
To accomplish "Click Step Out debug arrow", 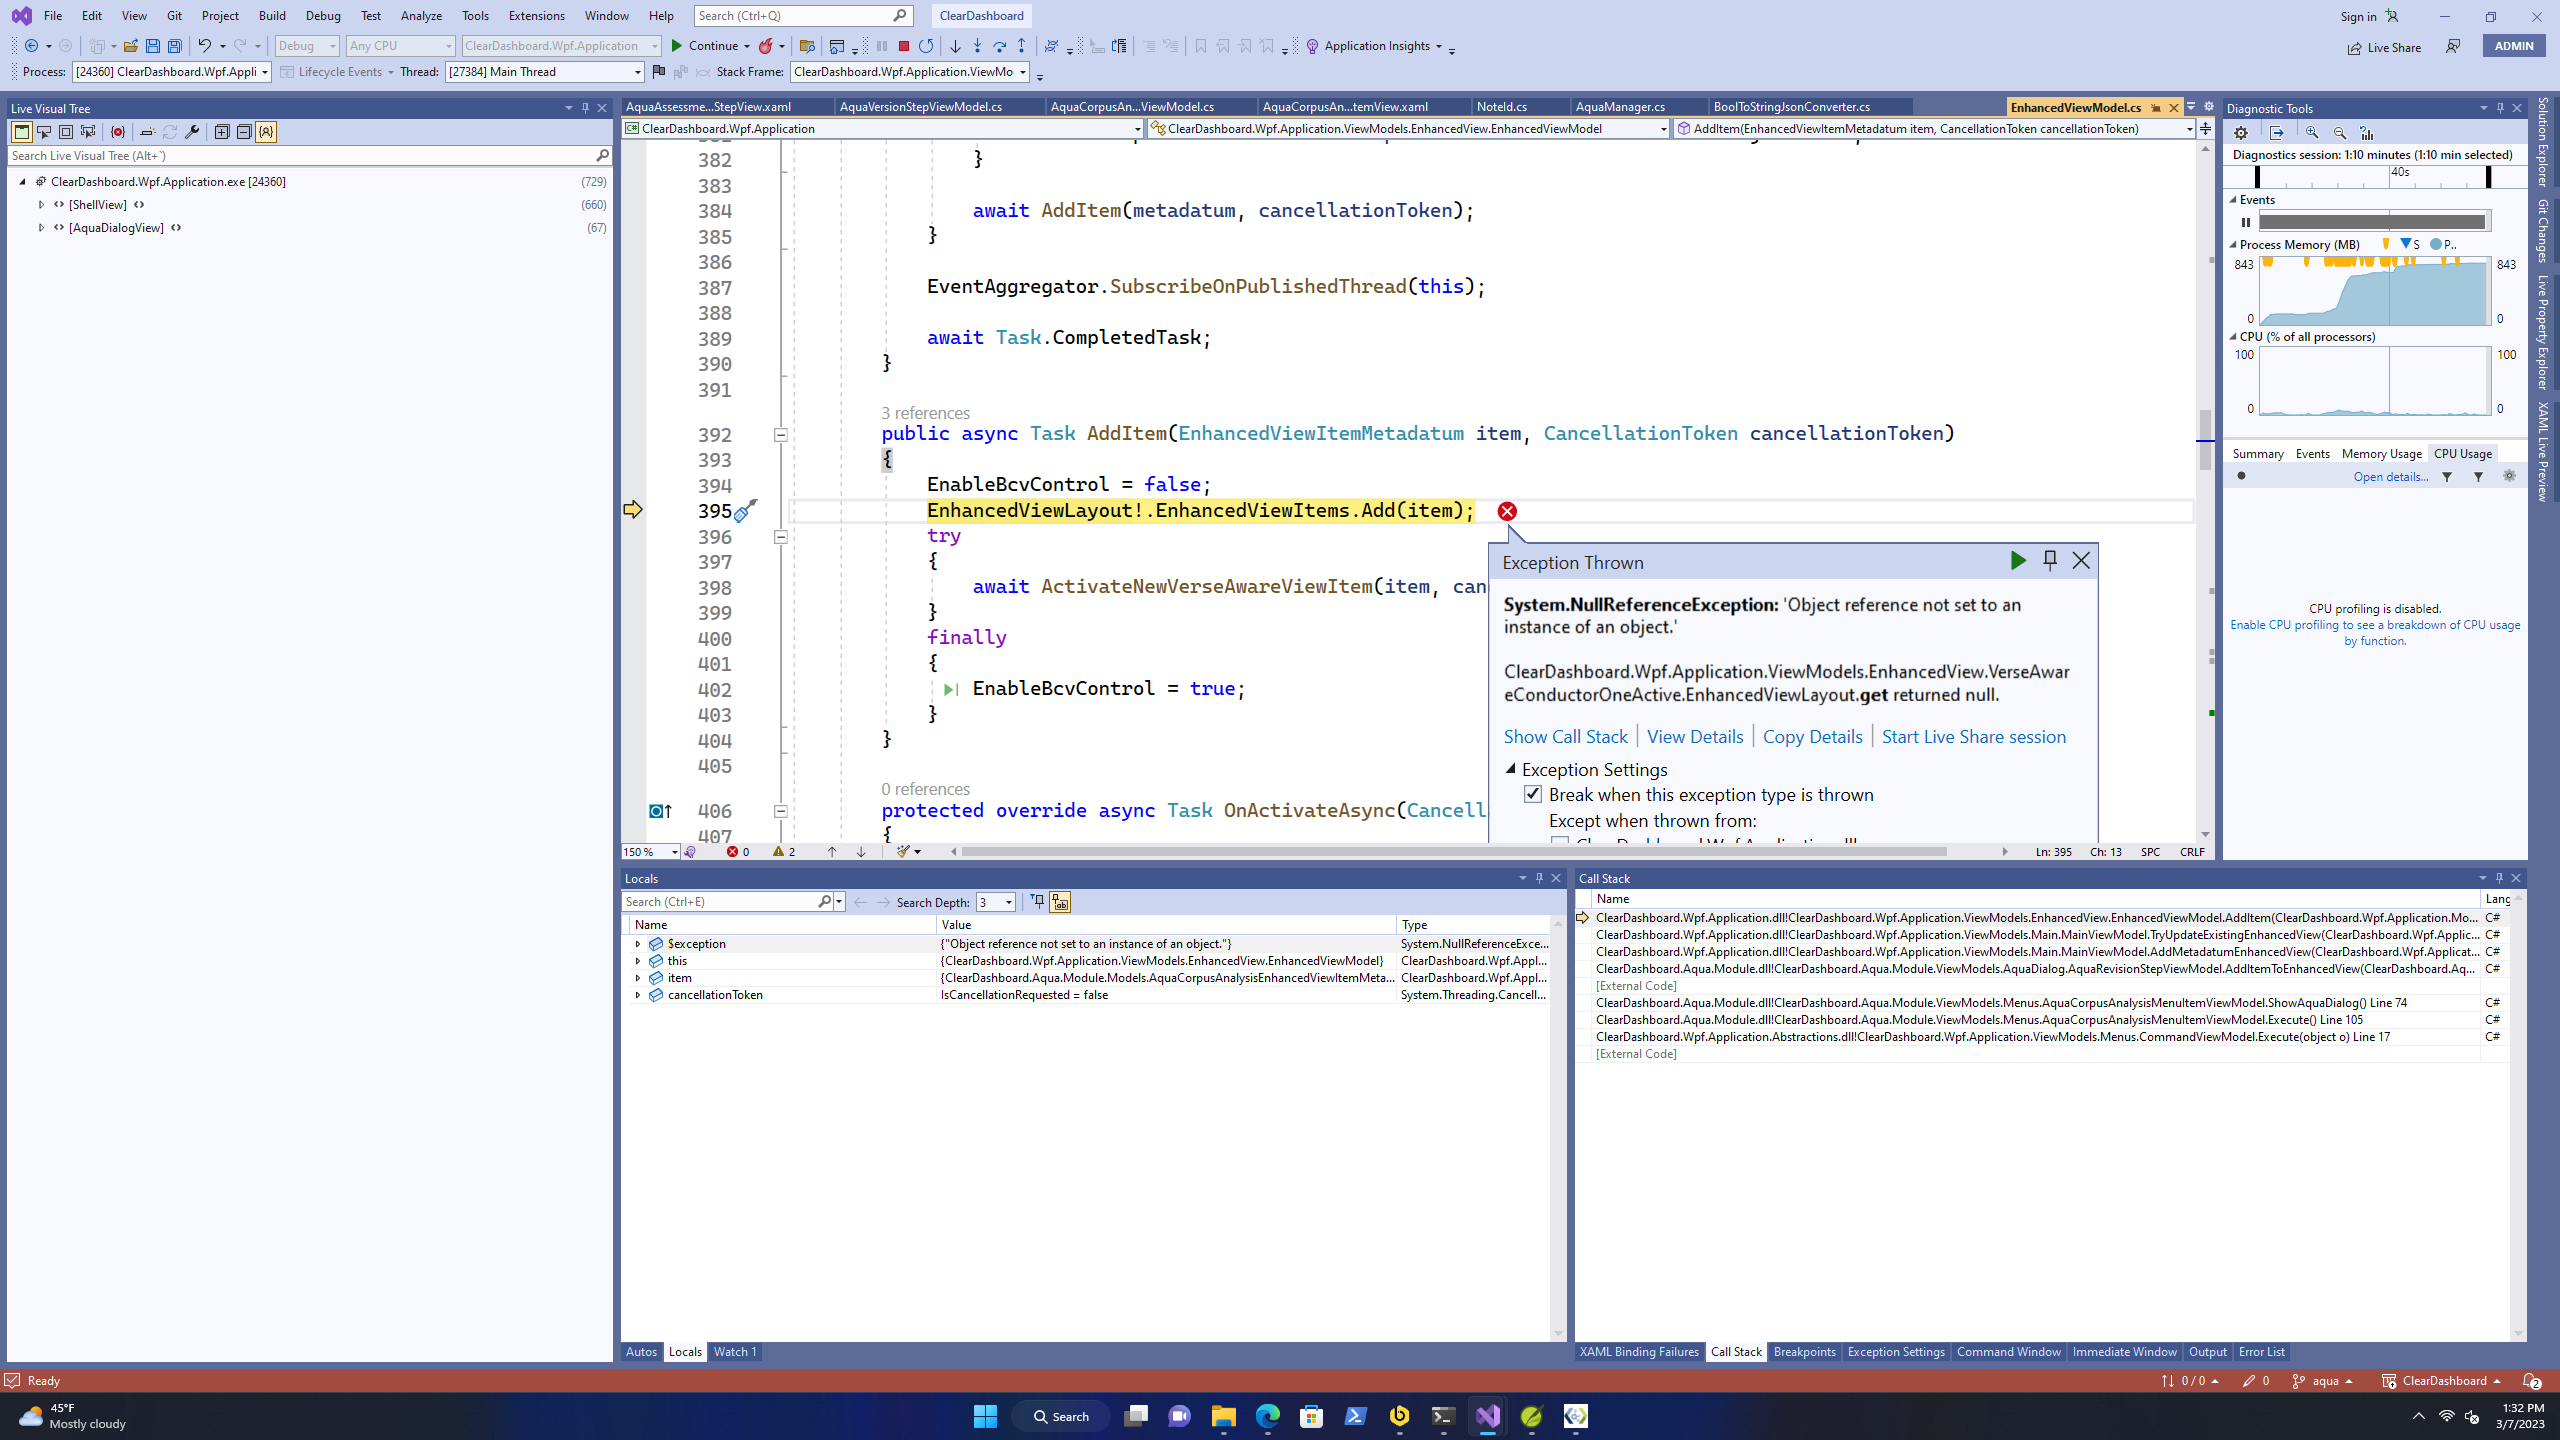I will tap(1021, 46).
